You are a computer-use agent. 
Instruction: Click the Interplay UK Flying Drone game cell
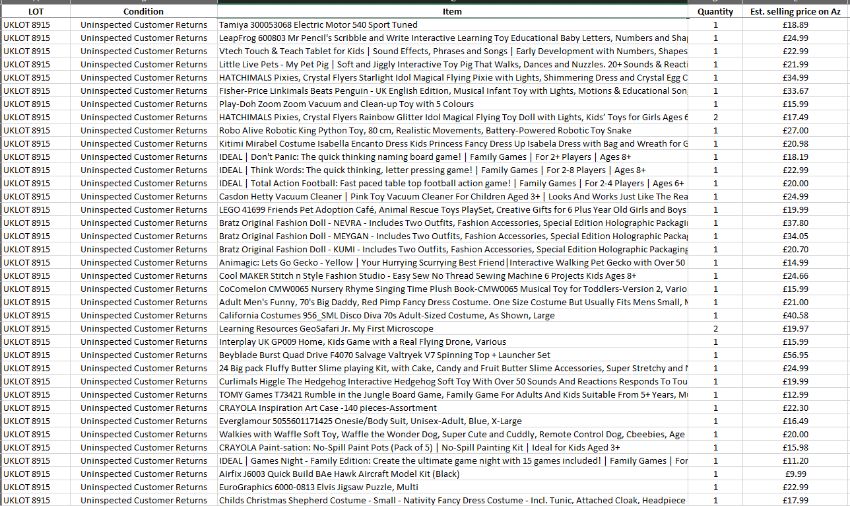click(453, 342)
